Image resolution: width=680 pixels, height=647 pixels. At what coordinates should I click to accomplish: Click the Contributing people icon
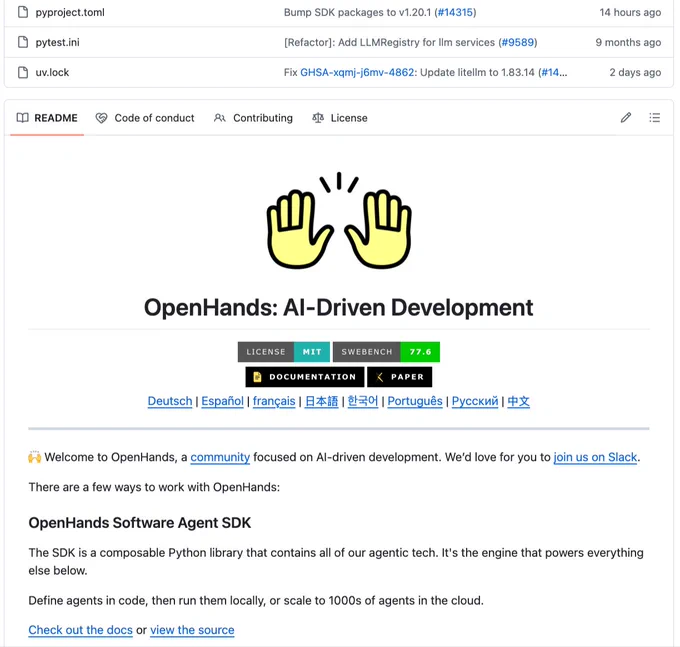pos(220,118)
